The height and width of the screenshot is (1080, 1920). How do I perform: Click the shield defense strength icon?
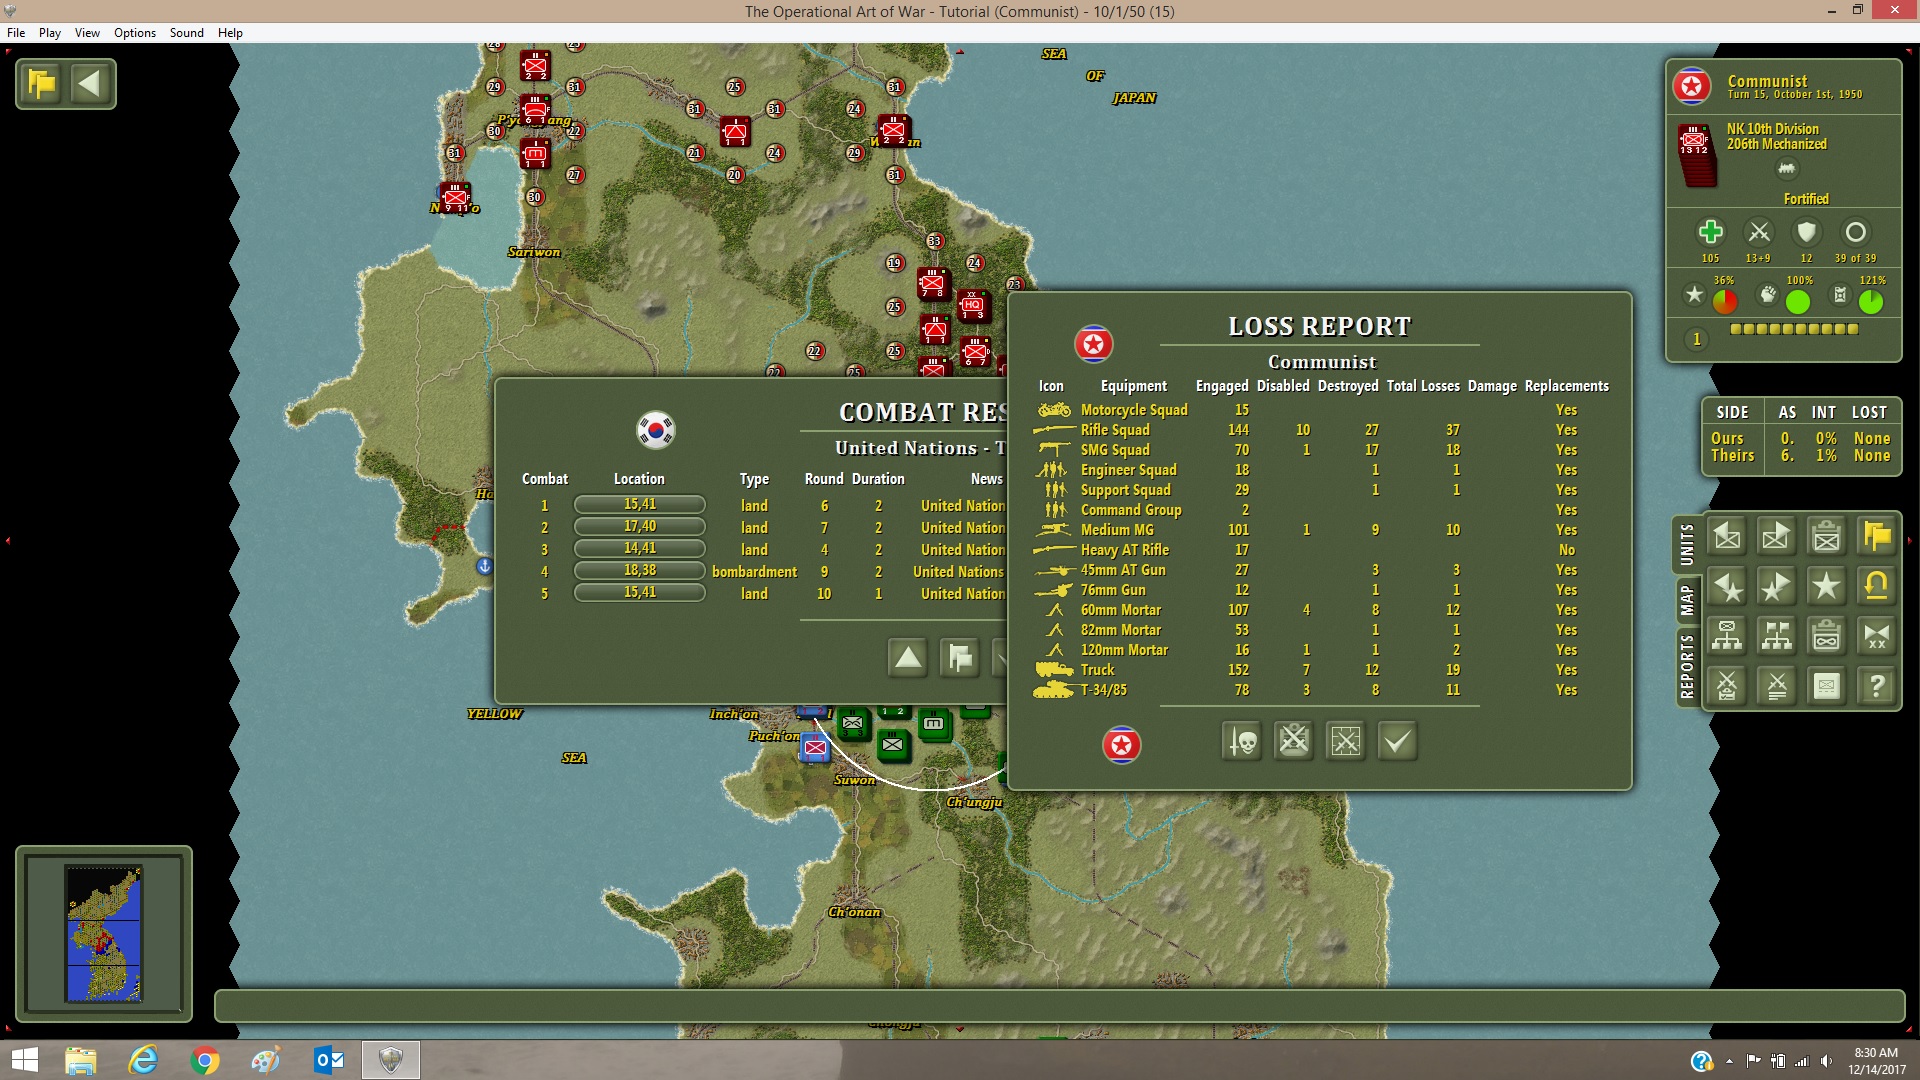coord(1806,232)
